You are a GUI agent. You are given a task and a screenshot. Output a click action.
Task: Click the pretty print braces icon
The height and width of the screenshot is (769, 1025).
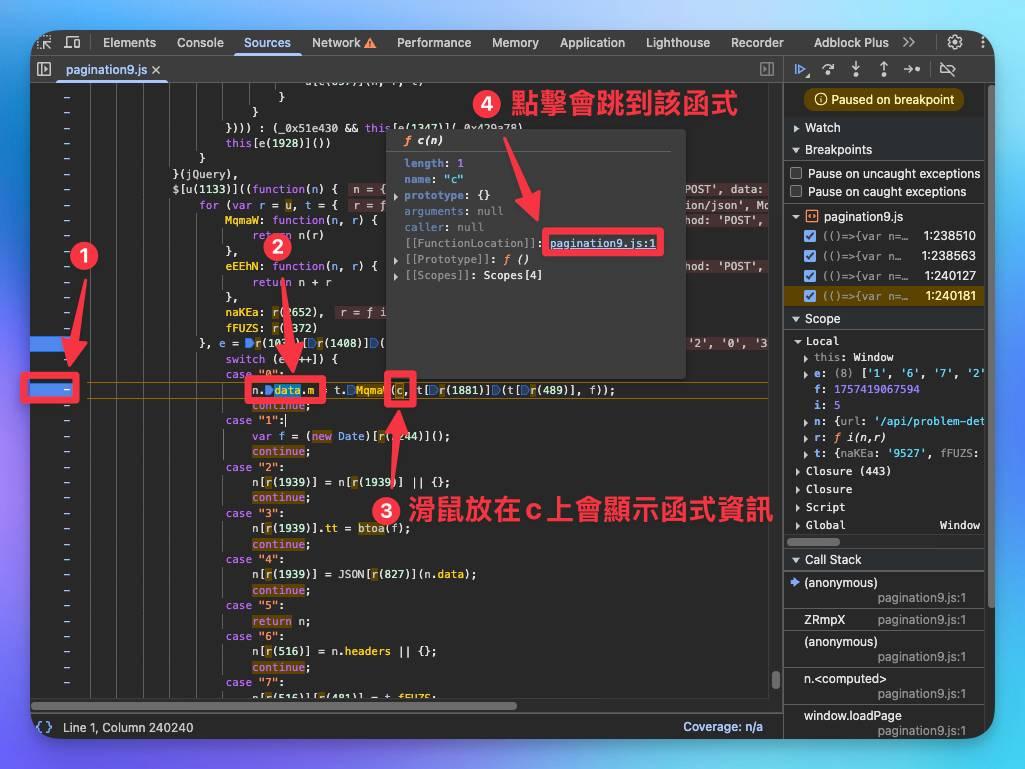pyautogui.click(x=44, y=727)
